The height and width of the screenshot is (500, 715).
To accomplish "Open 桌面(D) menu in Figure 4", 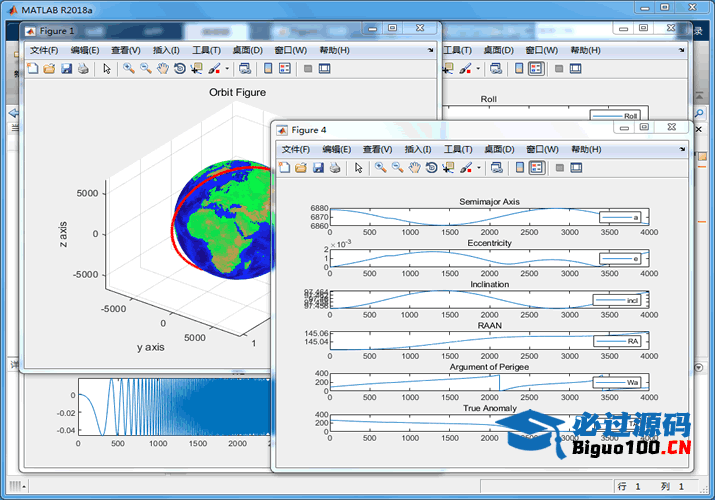I will pyautogui.click(x=499, y=149).
